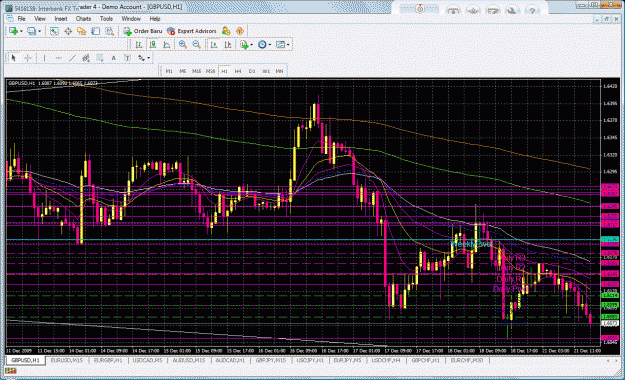625x380 pixels.
Task: Switch chart to Line Chart mode
Action: tap(167, 45)
